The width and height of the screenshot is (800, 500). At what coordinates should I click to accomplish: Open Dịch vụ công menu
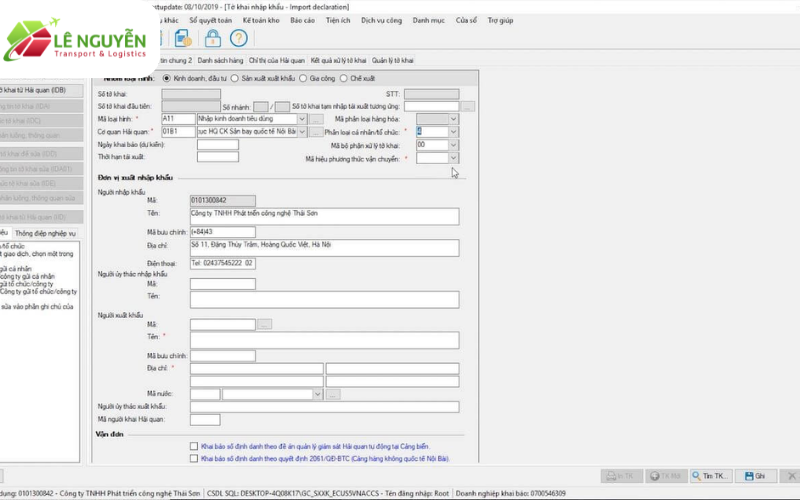tap(381, 20)
